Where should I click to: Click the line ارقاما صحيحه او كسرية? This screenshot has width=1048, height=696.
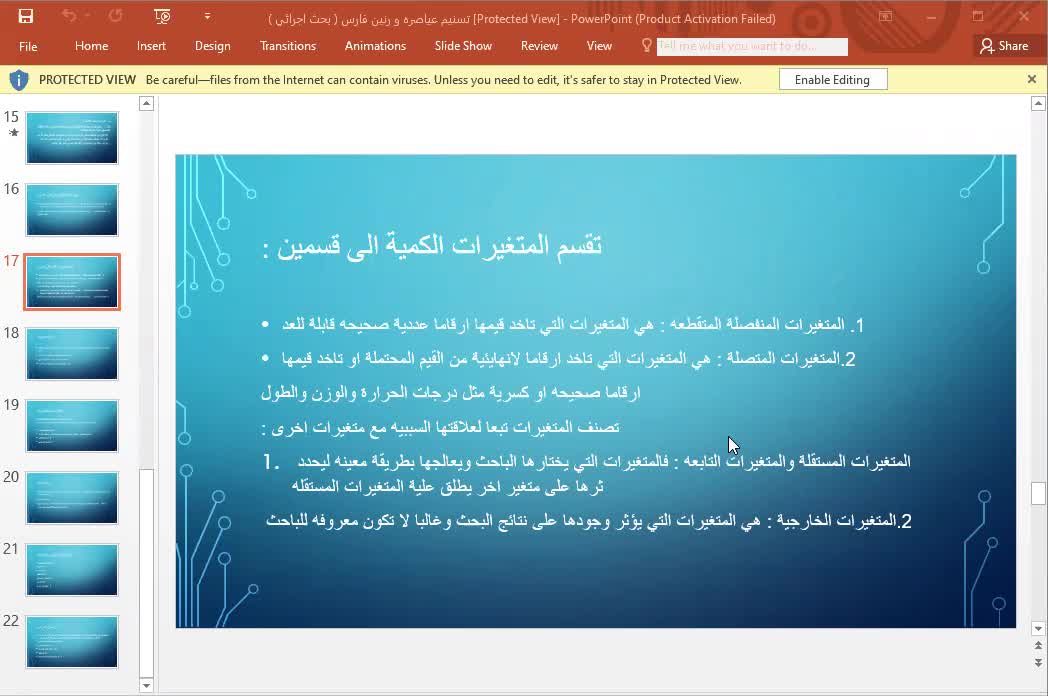450,392
